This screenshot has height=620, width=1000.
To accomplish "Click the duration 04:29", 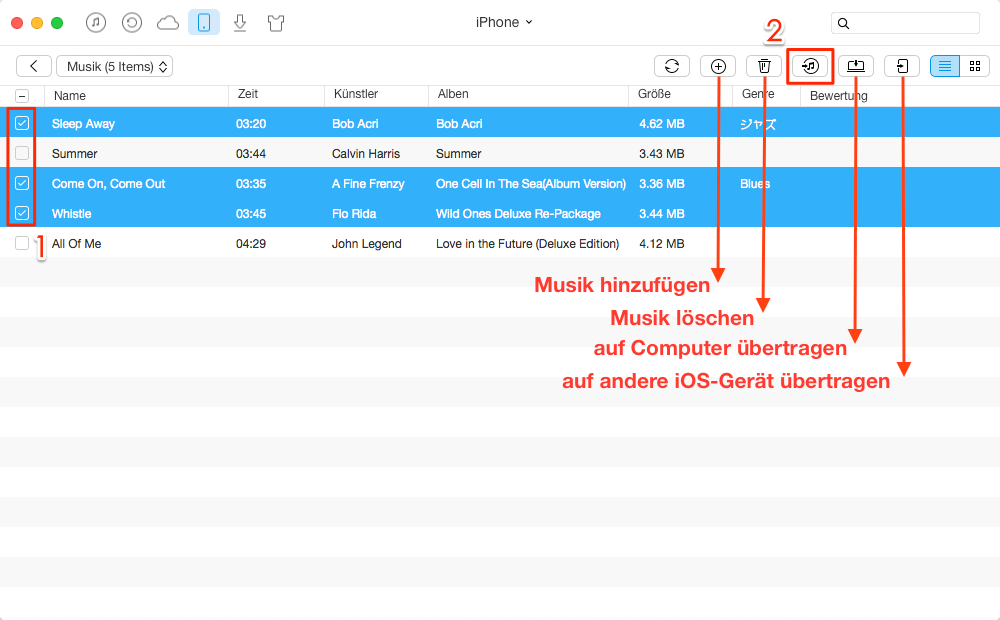I will pos(251,244).
